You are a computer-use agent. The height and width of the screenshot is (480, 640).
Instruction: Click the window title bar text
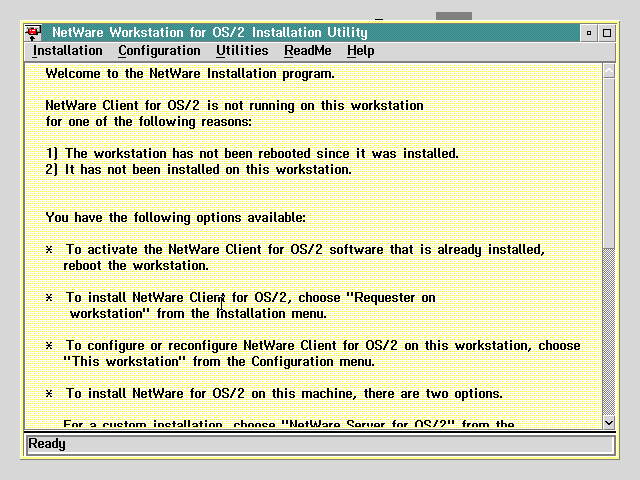coord(210,33)
